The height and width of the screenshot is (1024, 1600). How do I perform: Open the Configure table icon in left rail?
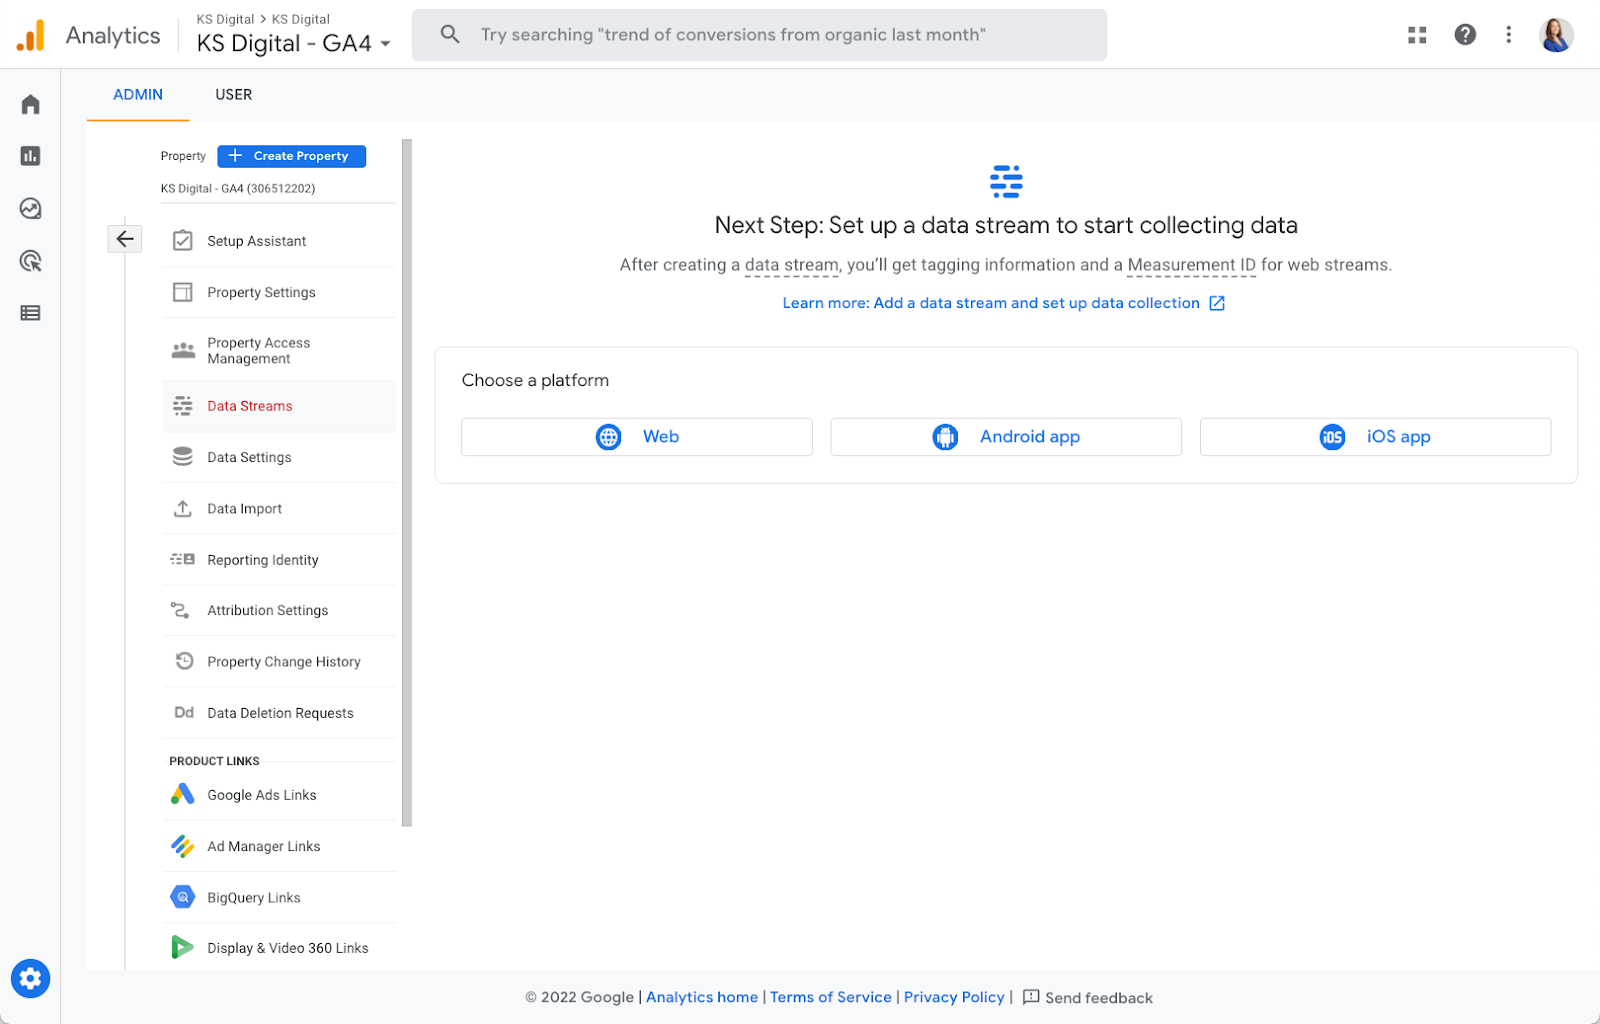(x=31, y=313)
